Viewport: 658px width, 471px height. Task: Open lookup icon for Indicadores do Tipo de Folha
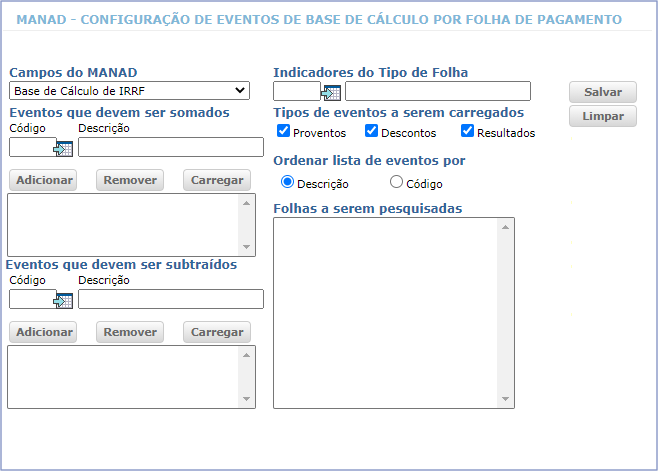(331, 92)
